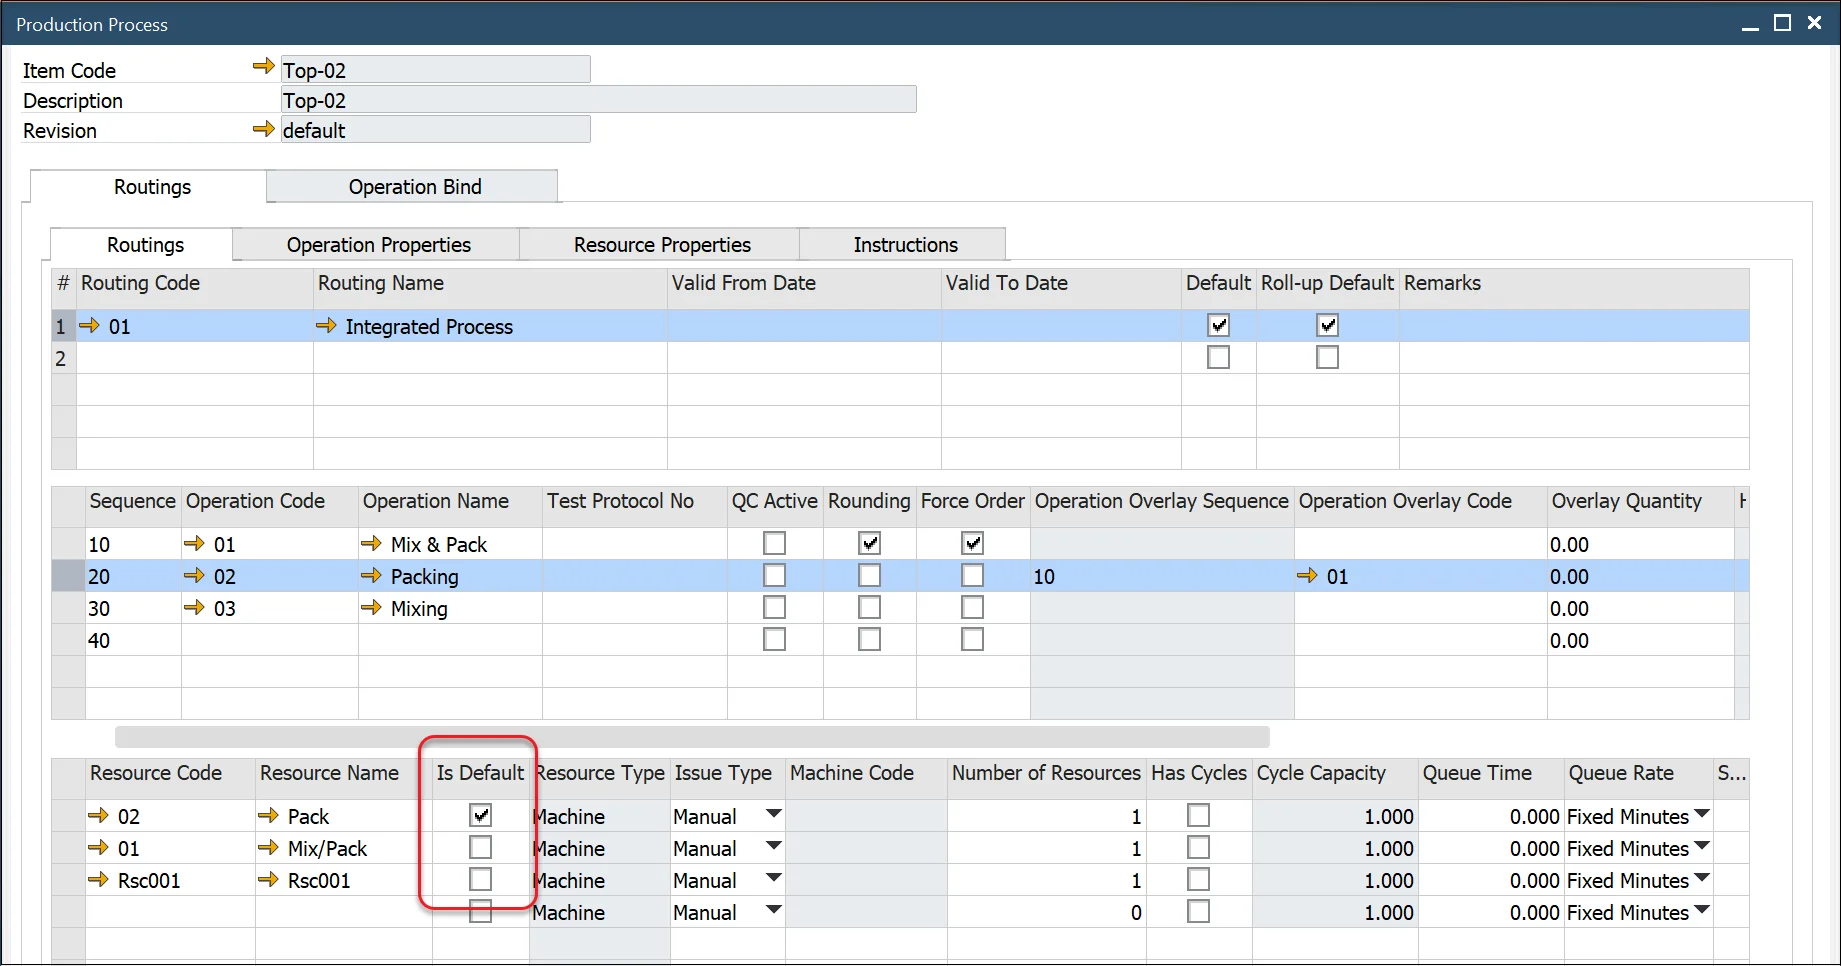1841x966 pixels.
Task: Open the Item Code link arrow
Action: click(x=263, y=66)
